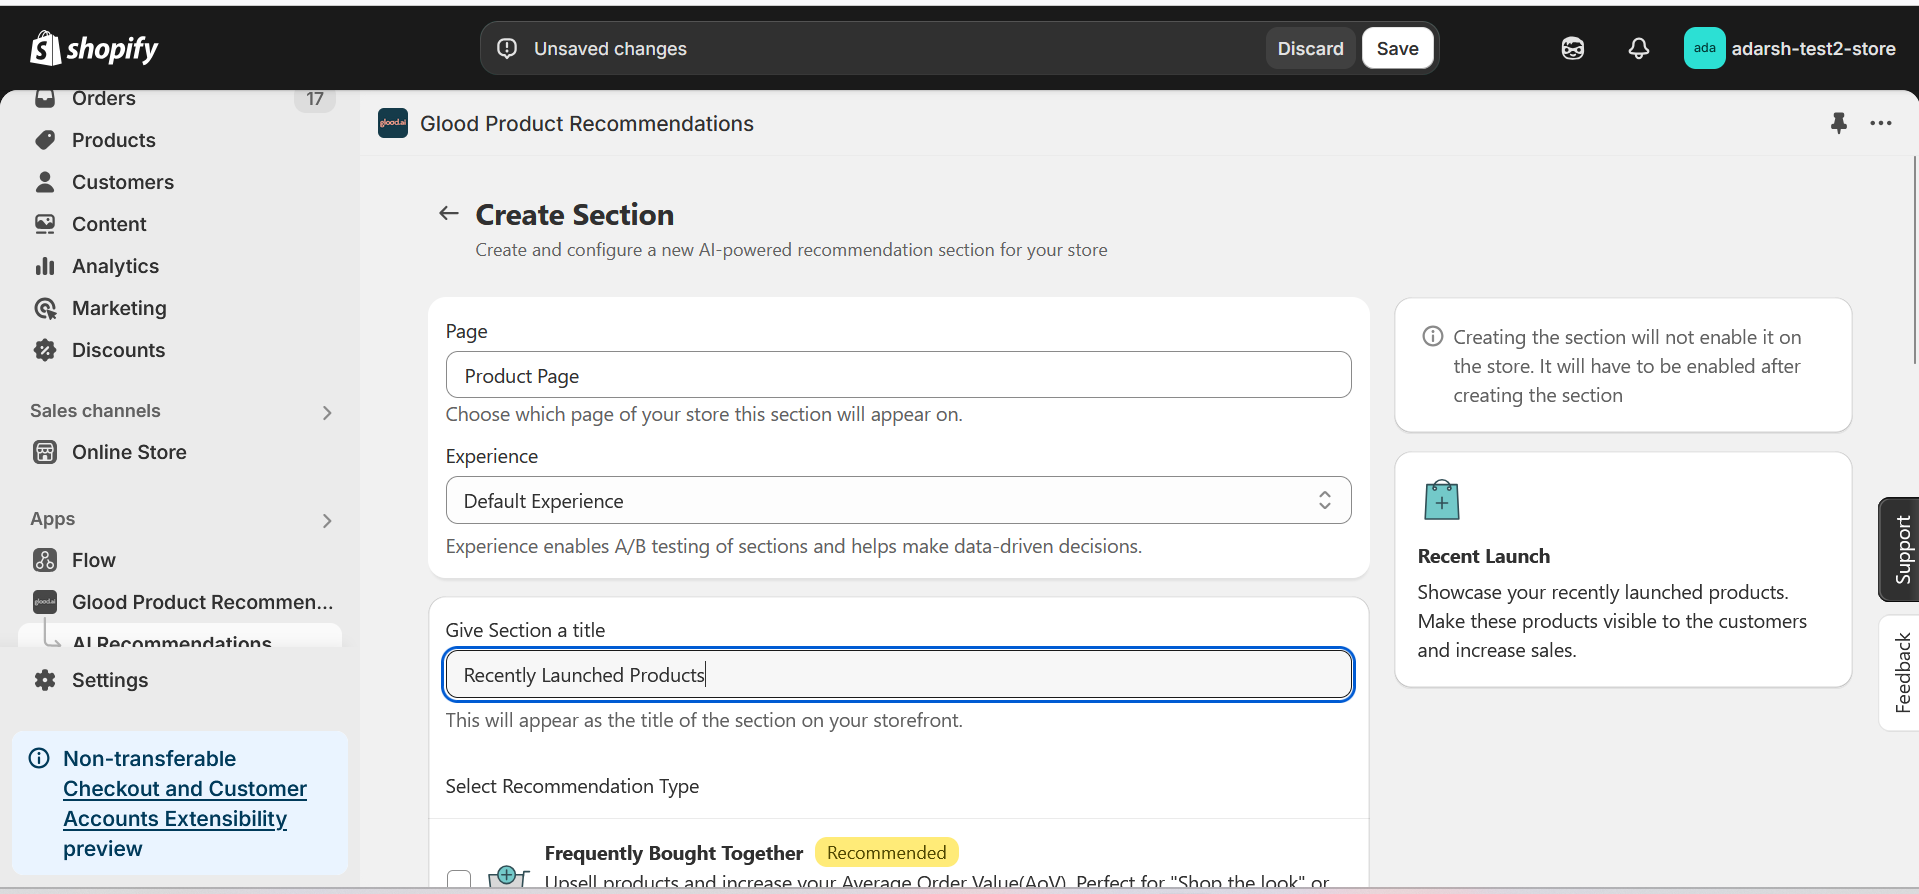Click the Glood app icon in the header

[x=393, y=123]
